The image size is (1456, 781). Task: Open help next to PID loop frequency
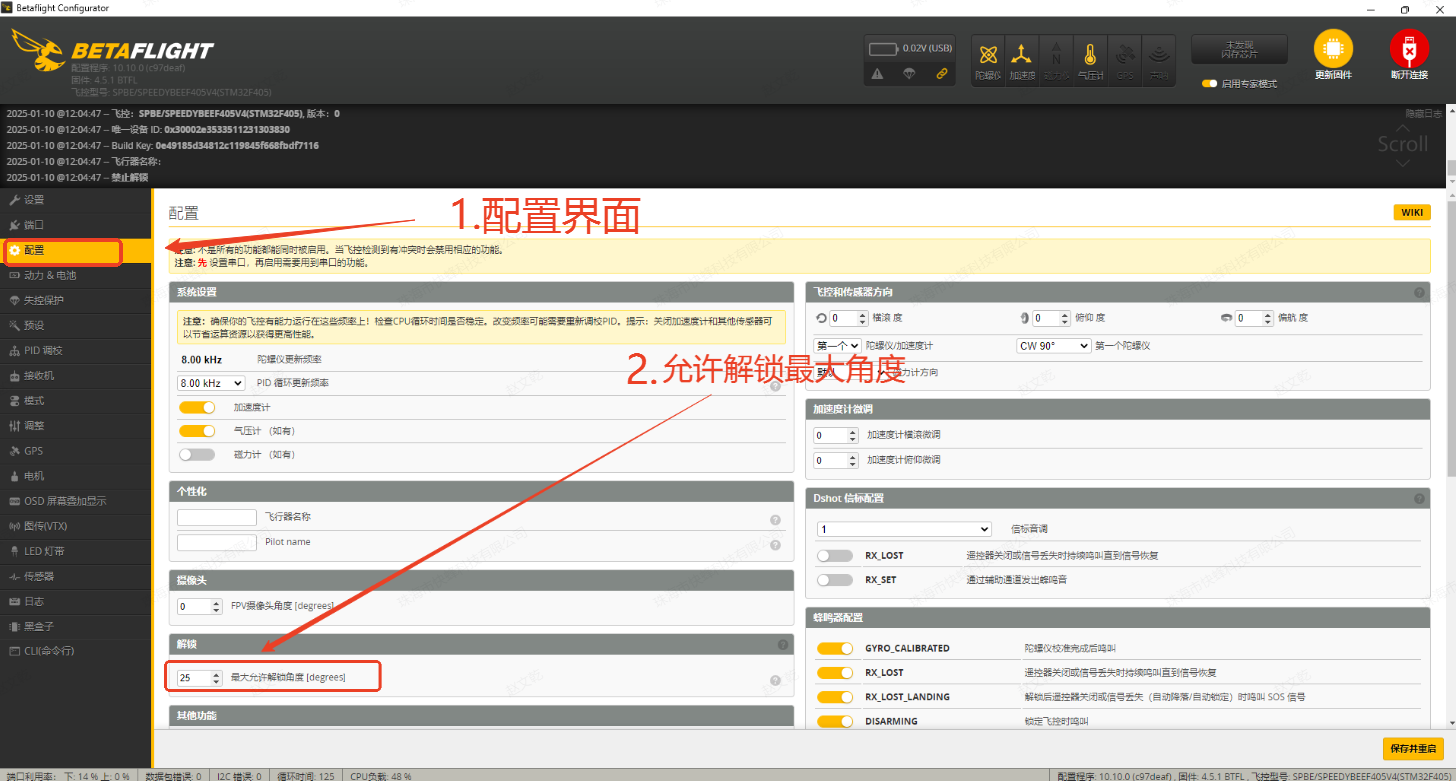(775, 385)
